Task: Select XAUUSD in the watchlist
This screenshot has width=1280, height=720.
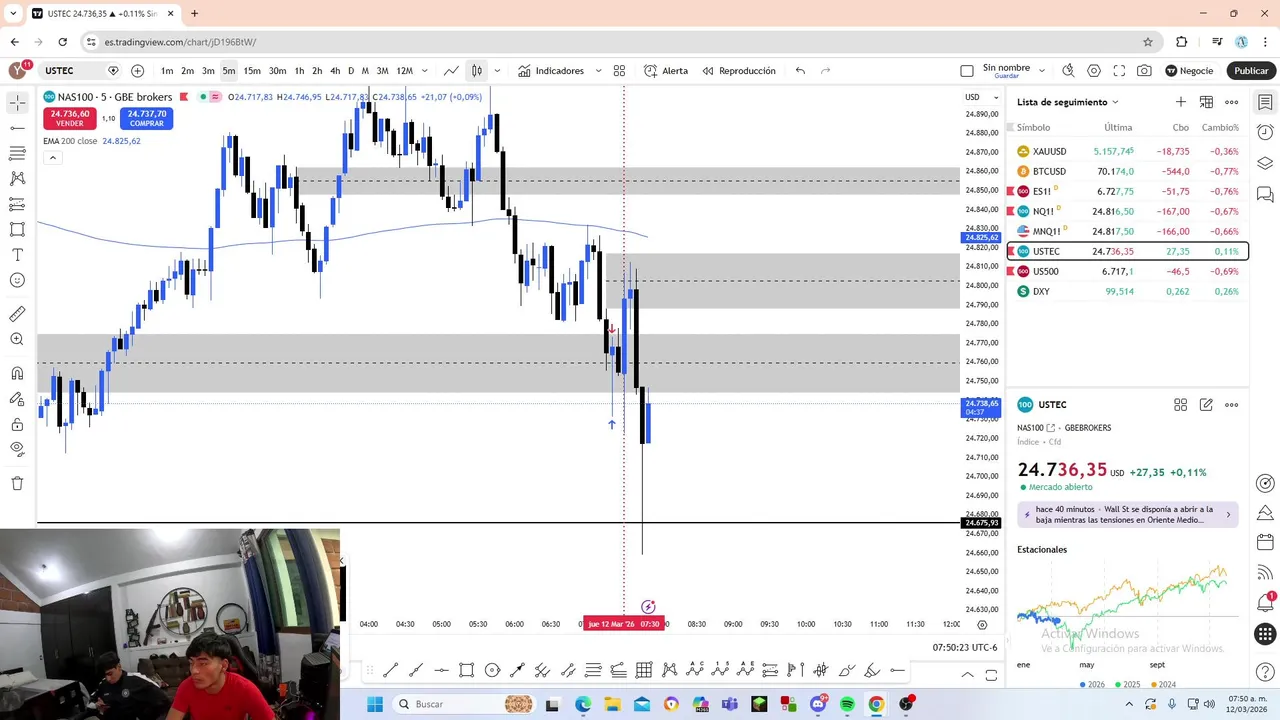Action: pyautogui.click(x=1127, y=151)
